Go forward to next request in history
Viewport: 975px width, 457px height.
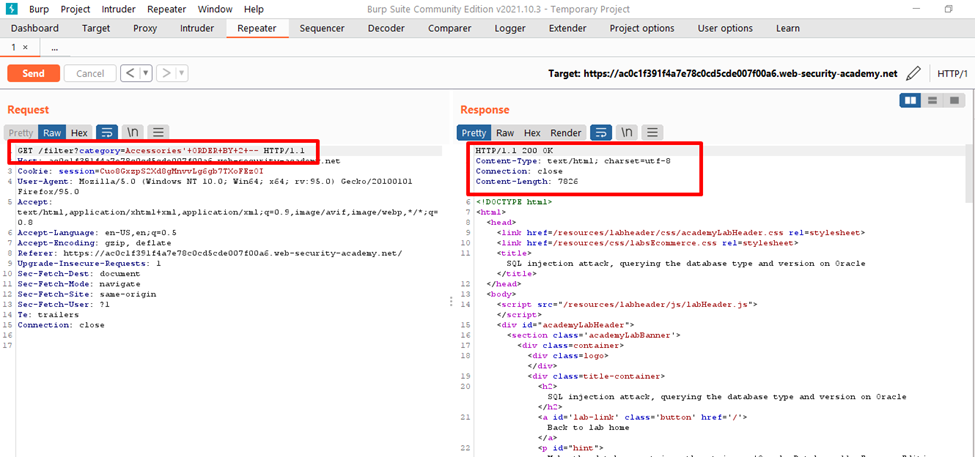coord(166,73)
